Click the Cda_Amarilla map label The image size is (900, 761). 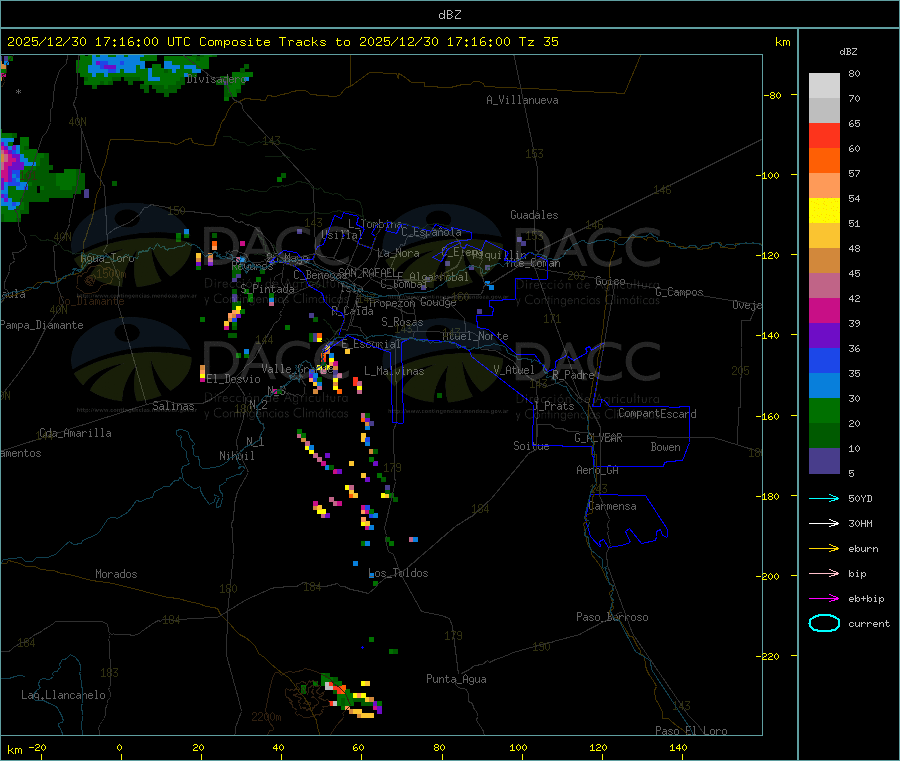coord(75,433)
